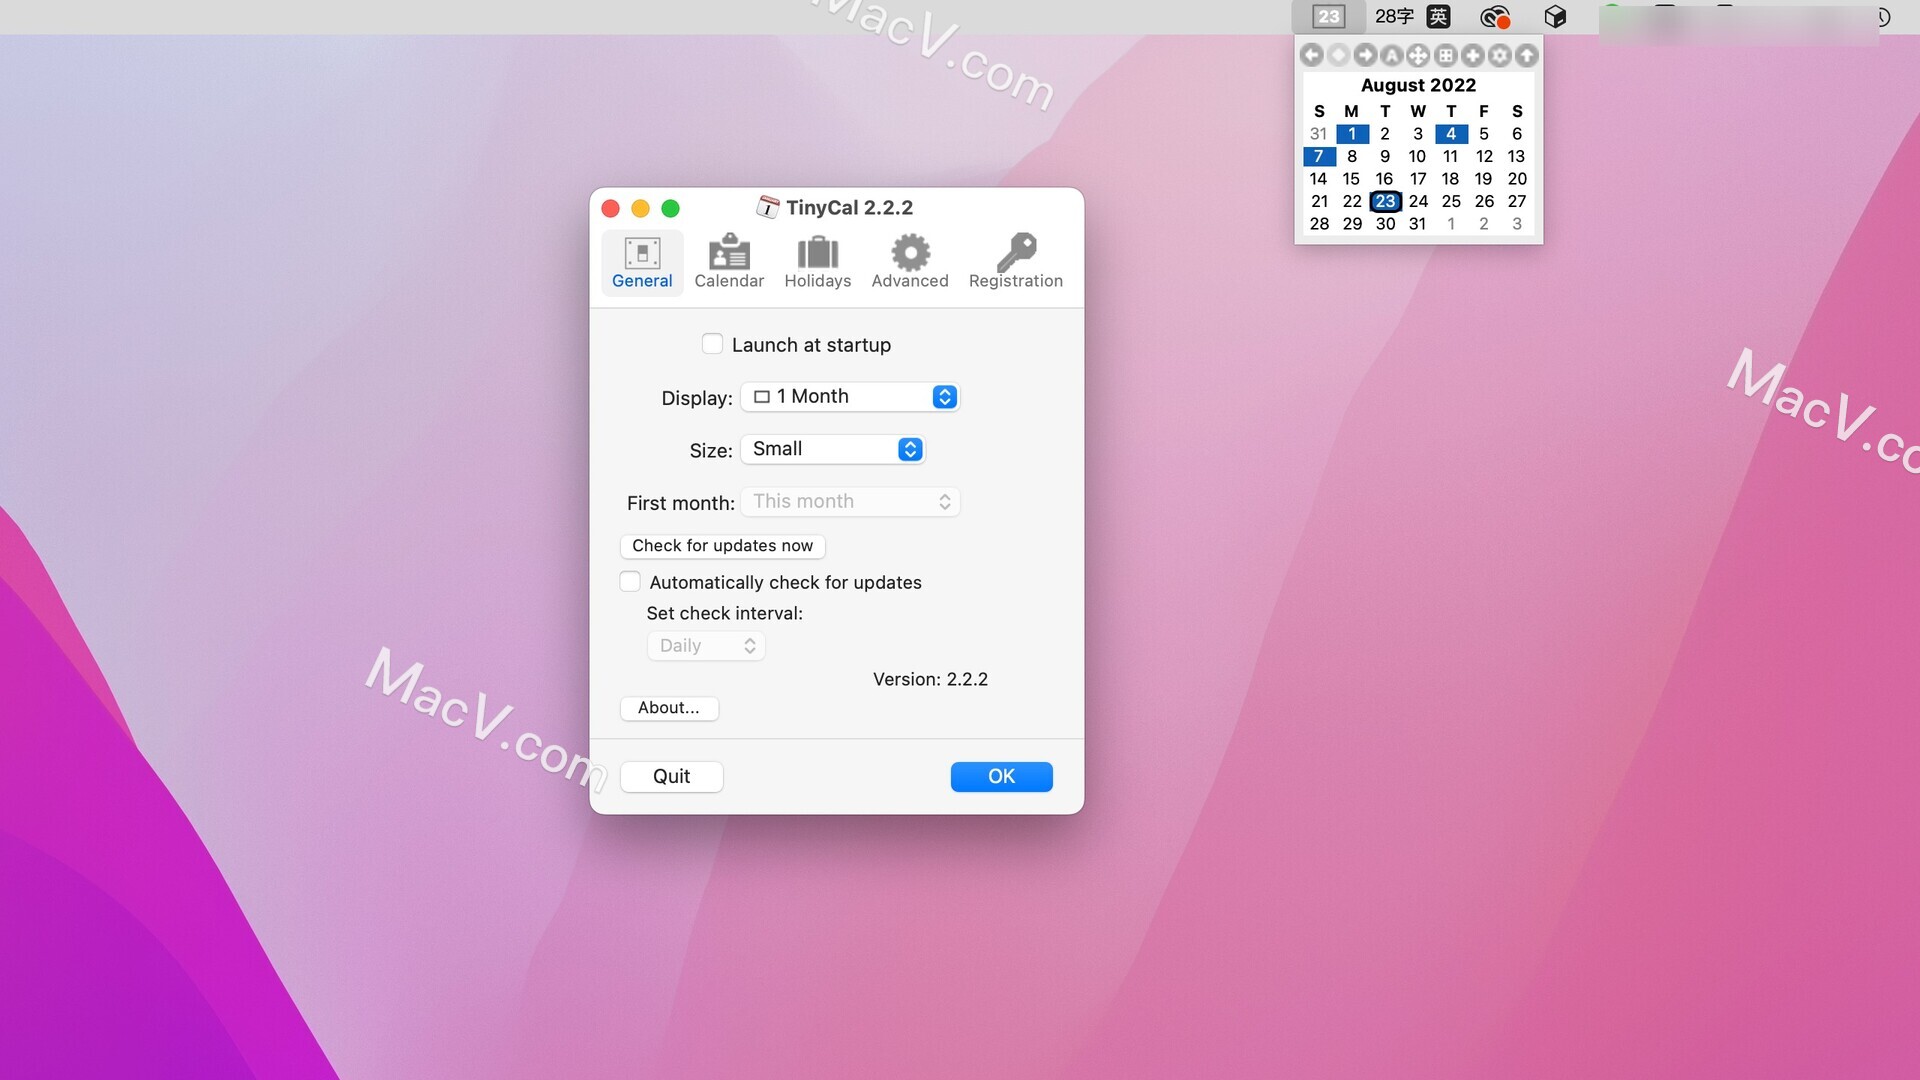Open the Daily check interval dropdown
This screenshot has width=1920, height=1080.
coord(706,646)
